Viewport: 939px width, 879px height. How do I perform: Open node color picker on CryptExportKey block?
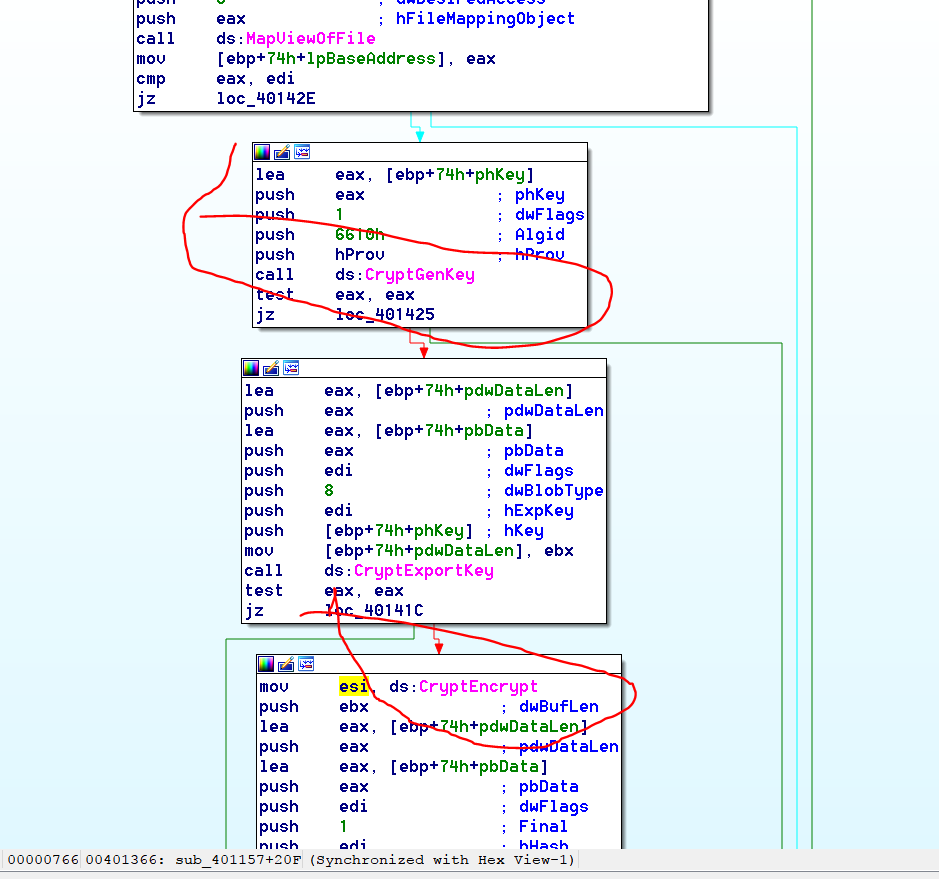click(x=251, y=368)
